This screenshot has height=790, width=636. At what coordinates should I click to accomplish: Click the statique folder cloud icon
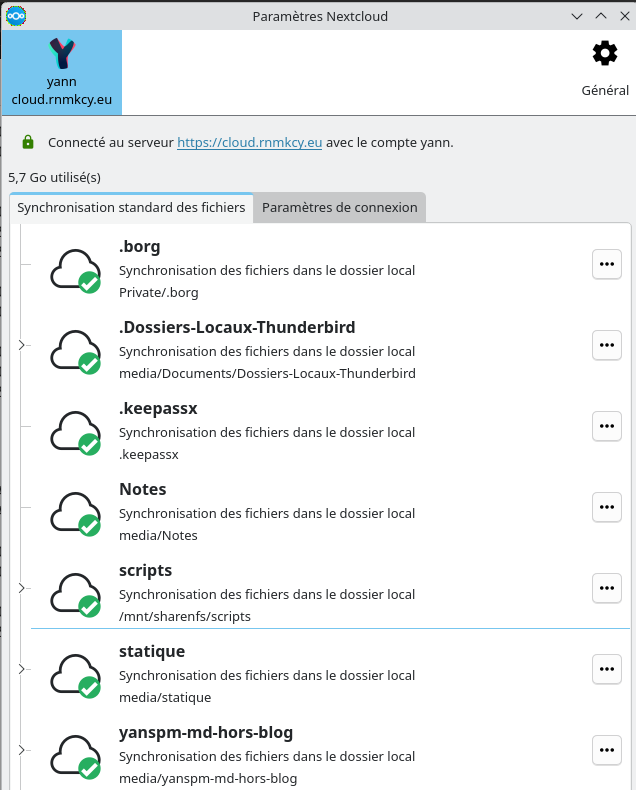(x=76, y=676)
